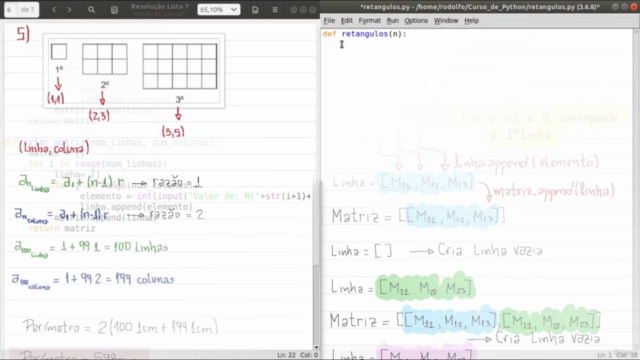Click the annotate document icon in PDF viewer
640x360 pixels.
pyautogui.click(x=255, y=9)
